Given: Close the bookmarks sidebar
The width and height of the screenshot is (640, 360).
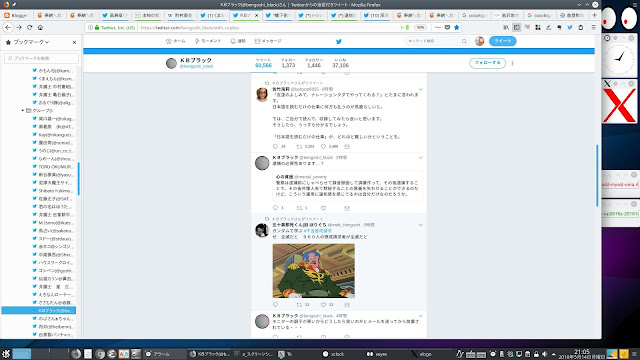Looking at the screenshot, I should [x=74, y=42].
